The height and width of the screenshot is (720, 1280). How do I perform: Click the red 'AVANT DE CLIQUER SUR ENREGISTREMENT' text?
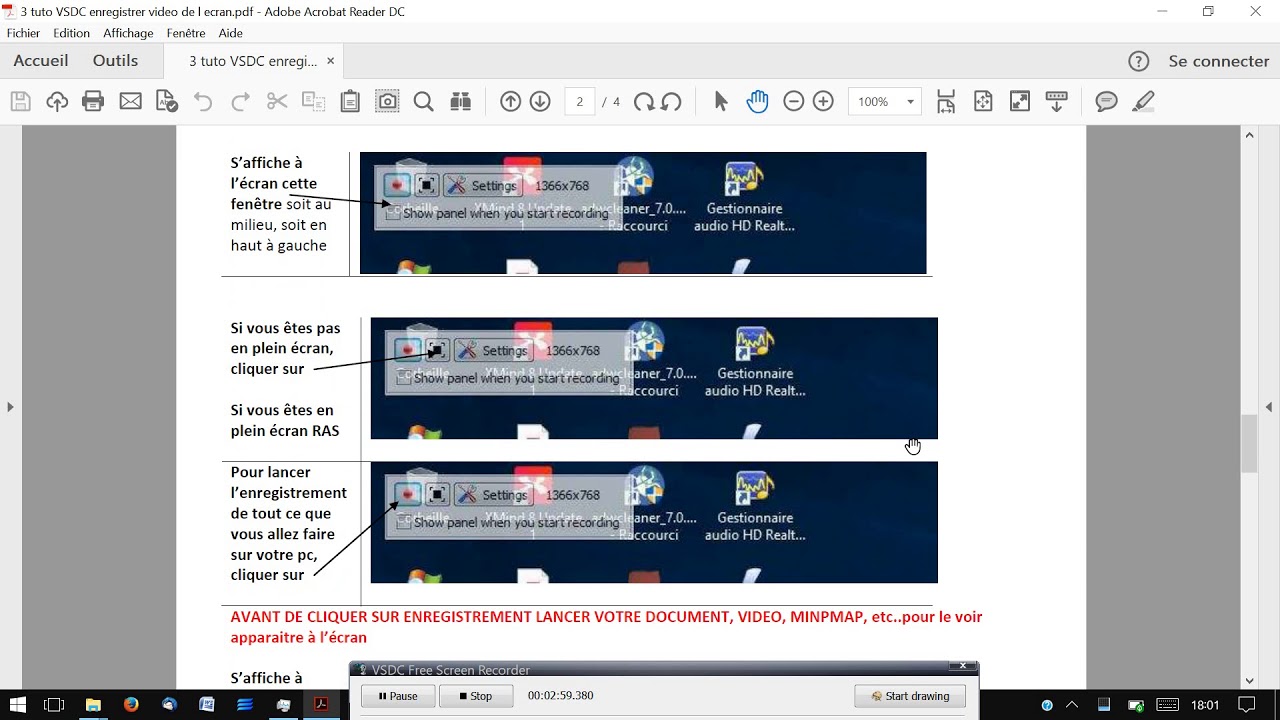point(606,627)
